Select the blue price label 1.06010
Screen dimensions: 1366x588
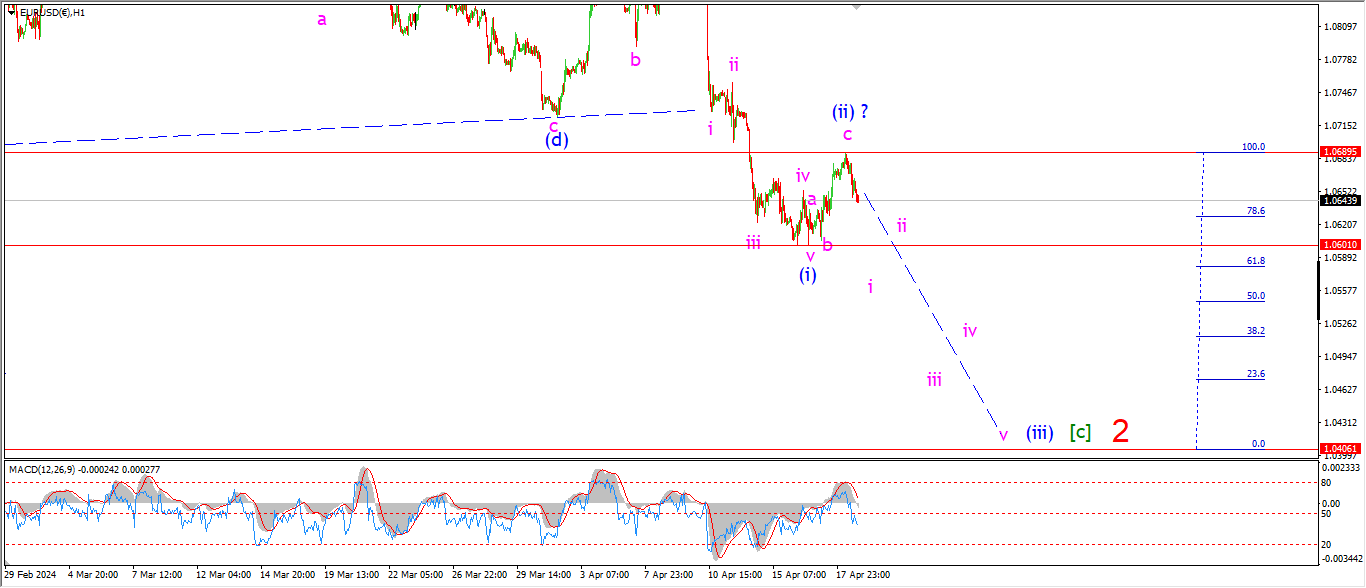click(1340, 245)
